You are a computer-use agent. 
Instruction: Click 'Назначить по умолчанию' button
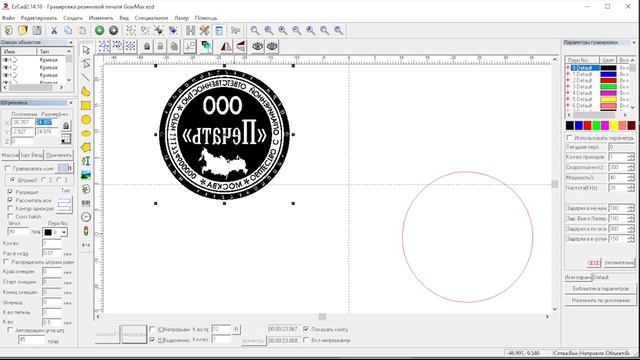(600, 300)
